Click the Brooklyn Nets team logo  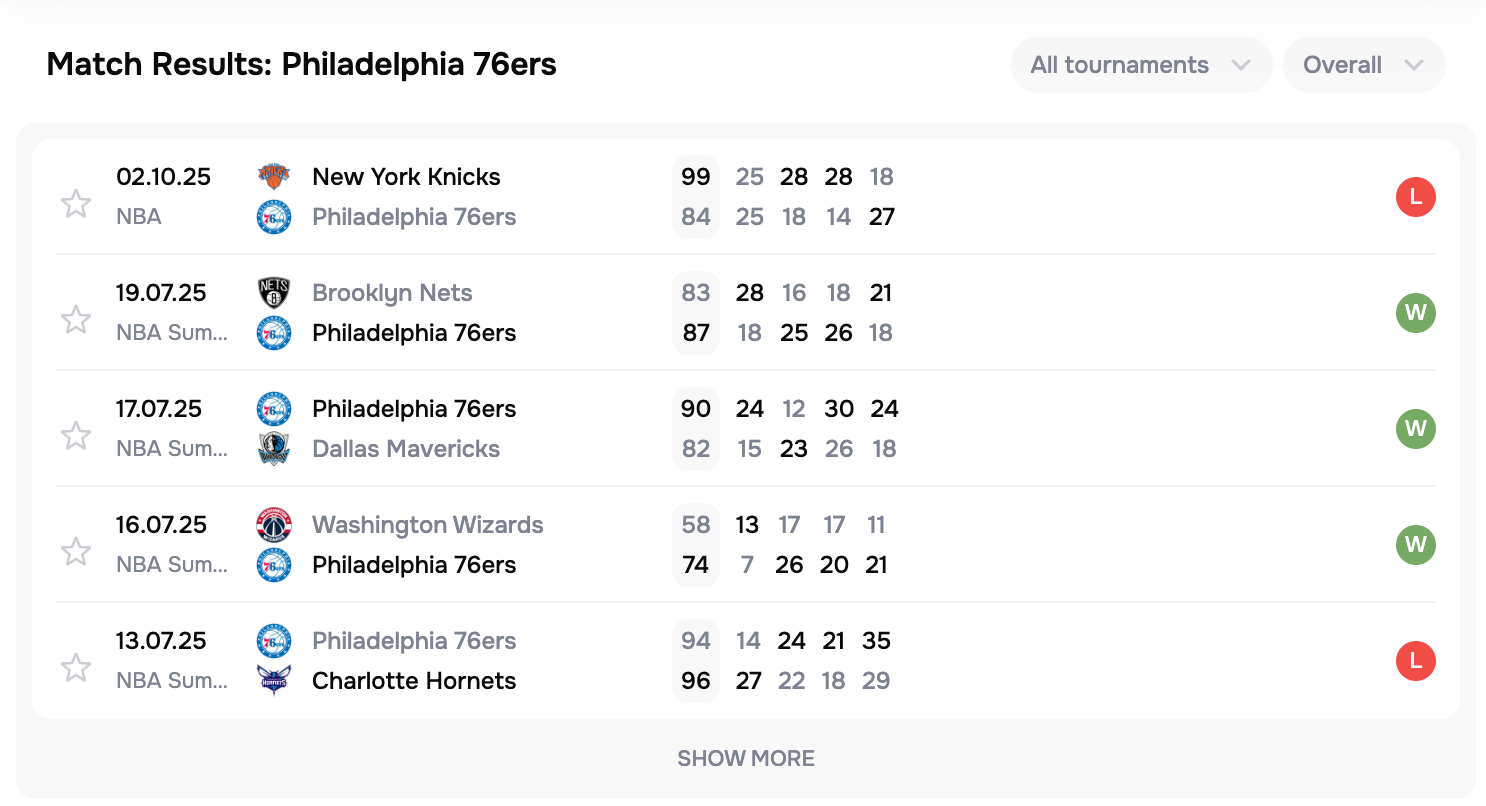(x=274, y=293)
